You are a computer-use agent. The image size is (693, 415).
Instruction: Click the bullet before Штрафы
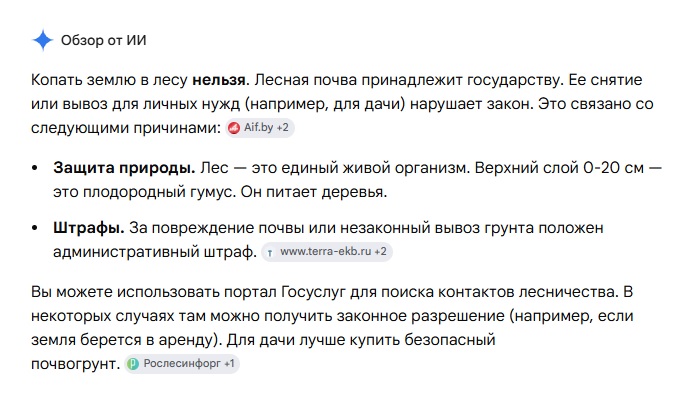[x=35, y=228]
